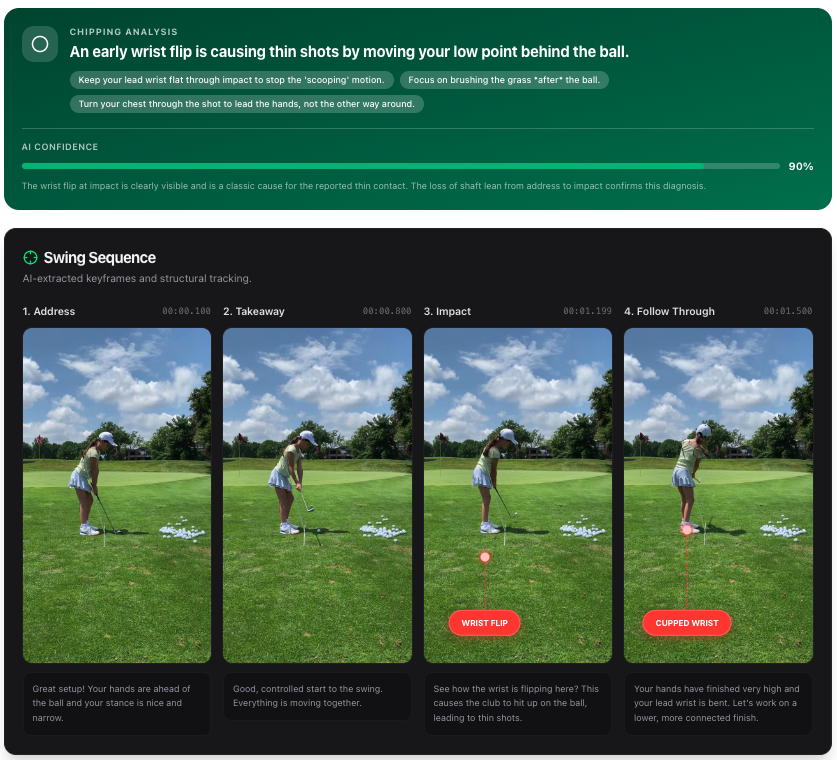Click the circle icon beside Chipping Analysis

tap(39, 43)
